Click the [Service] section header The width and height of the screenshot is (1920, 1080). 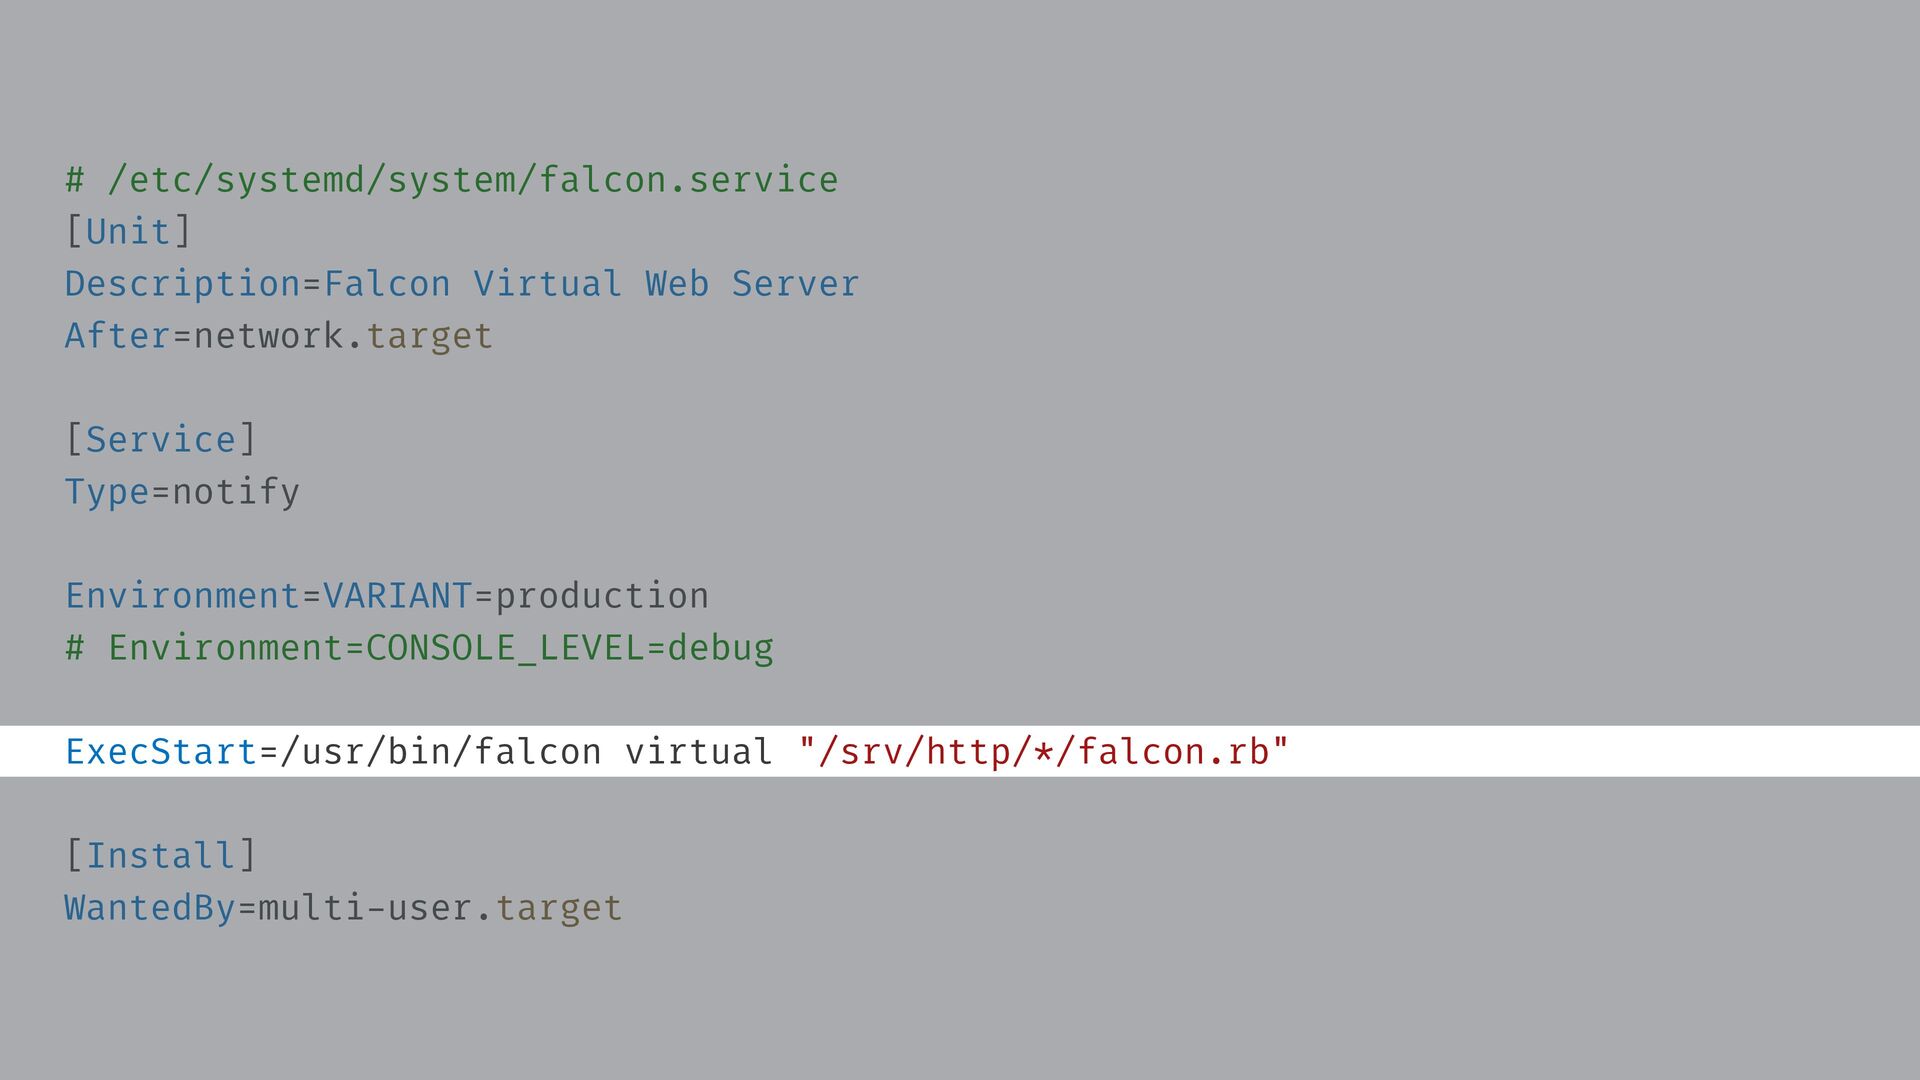pyautogui.click(x=161, y=440)
